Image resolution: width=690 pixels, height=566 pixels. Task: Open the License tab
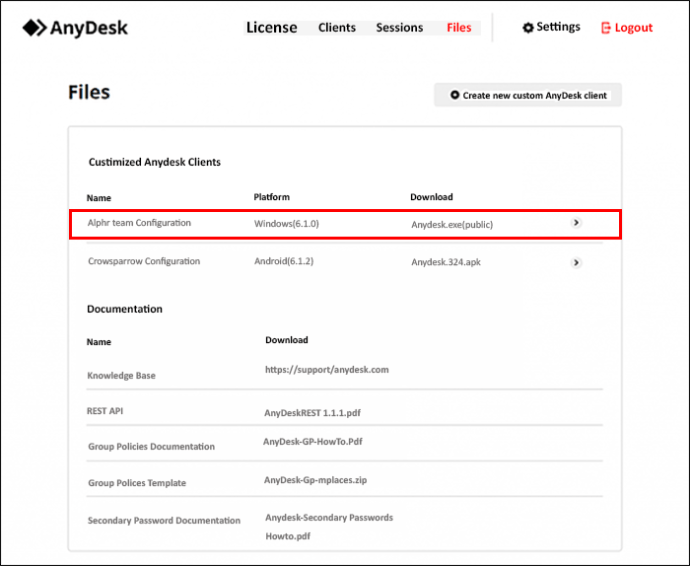tap(272, 28)
